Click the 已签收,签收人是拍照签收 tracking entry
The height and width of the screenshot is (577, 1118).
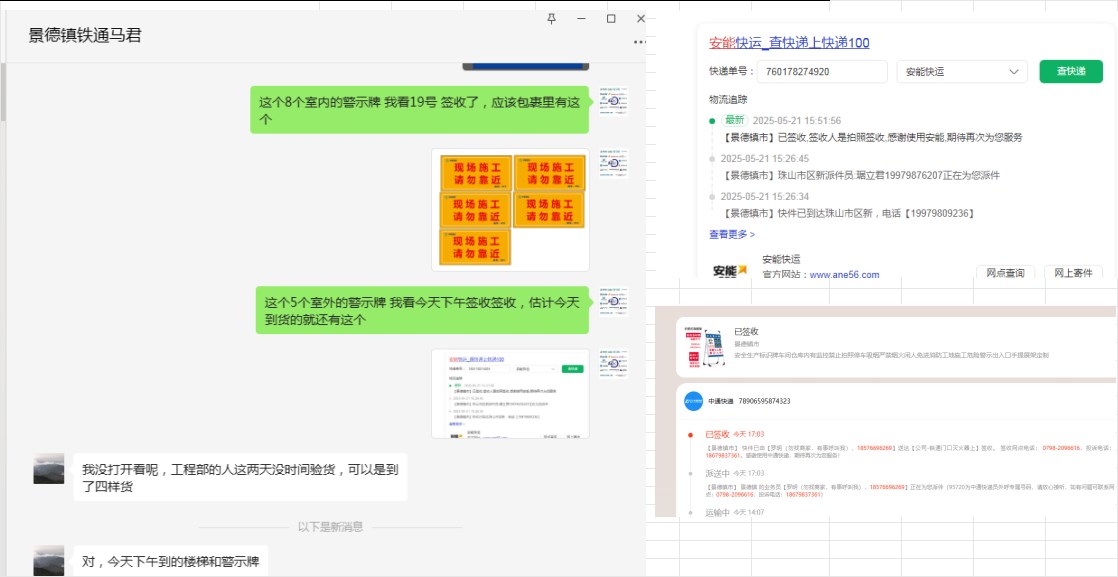point(873,137)
